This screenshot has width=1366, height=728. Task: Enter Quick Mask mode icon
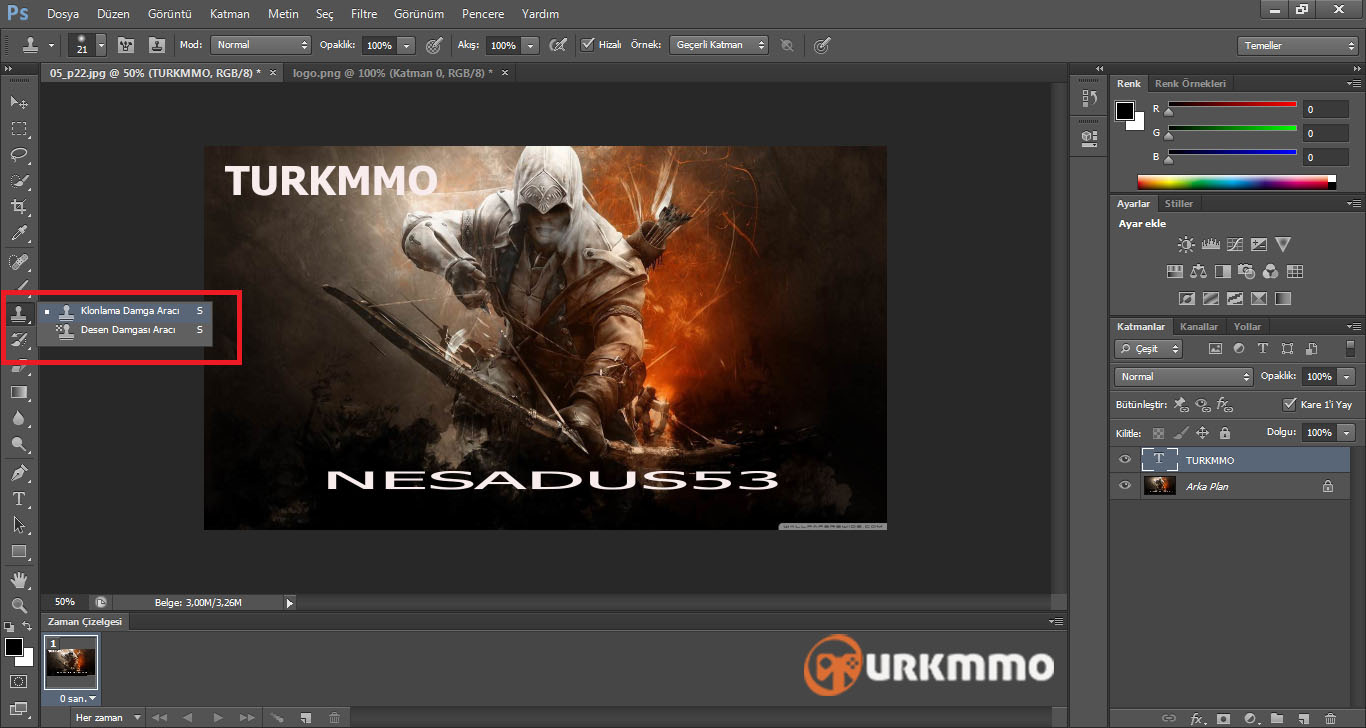coord(19,682)
